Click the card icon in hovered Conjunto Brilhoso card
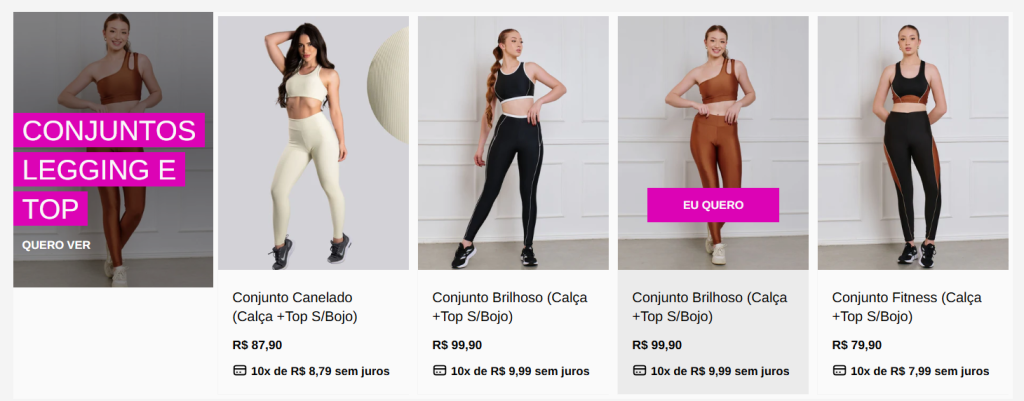Viewport: 1024px width, 401px height. [639, 371]
